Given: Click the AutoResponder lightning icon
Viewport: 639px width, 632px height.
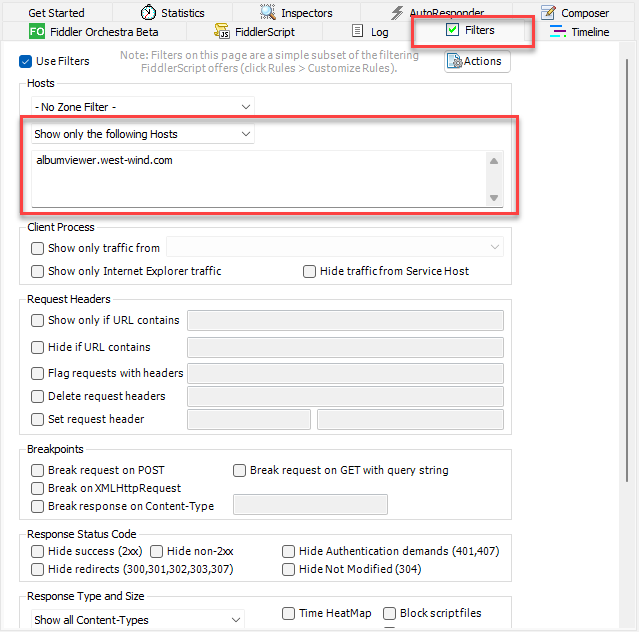Looking at the screenshot, I should click(x=397, y=13).
